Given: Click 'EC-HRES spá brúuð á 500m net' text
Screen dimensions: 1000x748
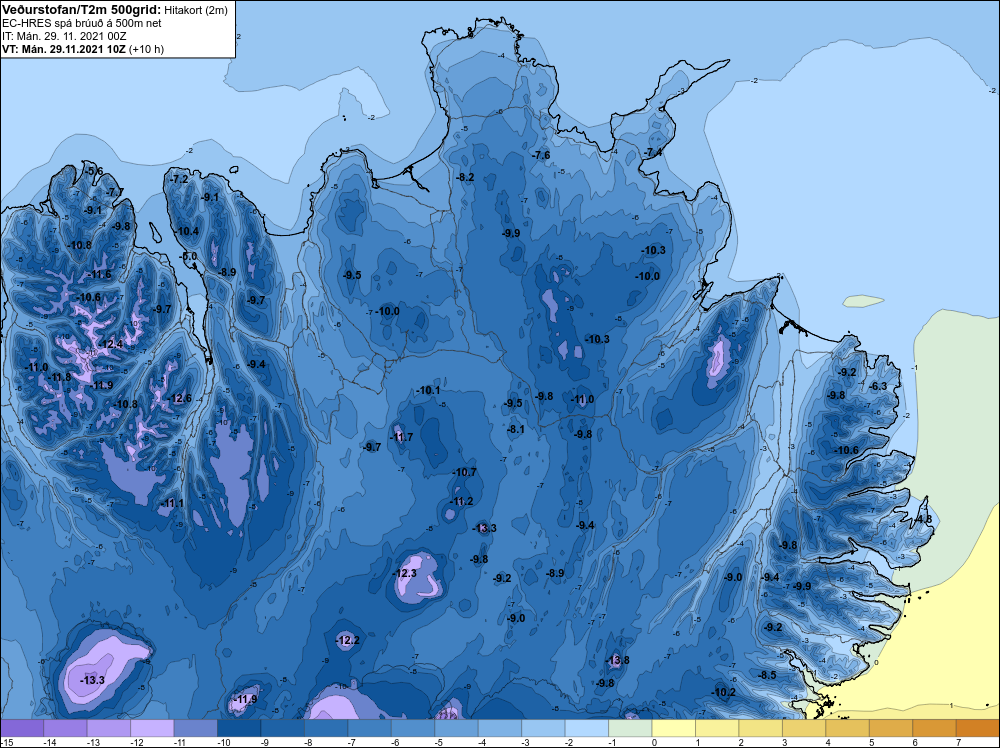Looking at the screenshot, I should [82, 24].
